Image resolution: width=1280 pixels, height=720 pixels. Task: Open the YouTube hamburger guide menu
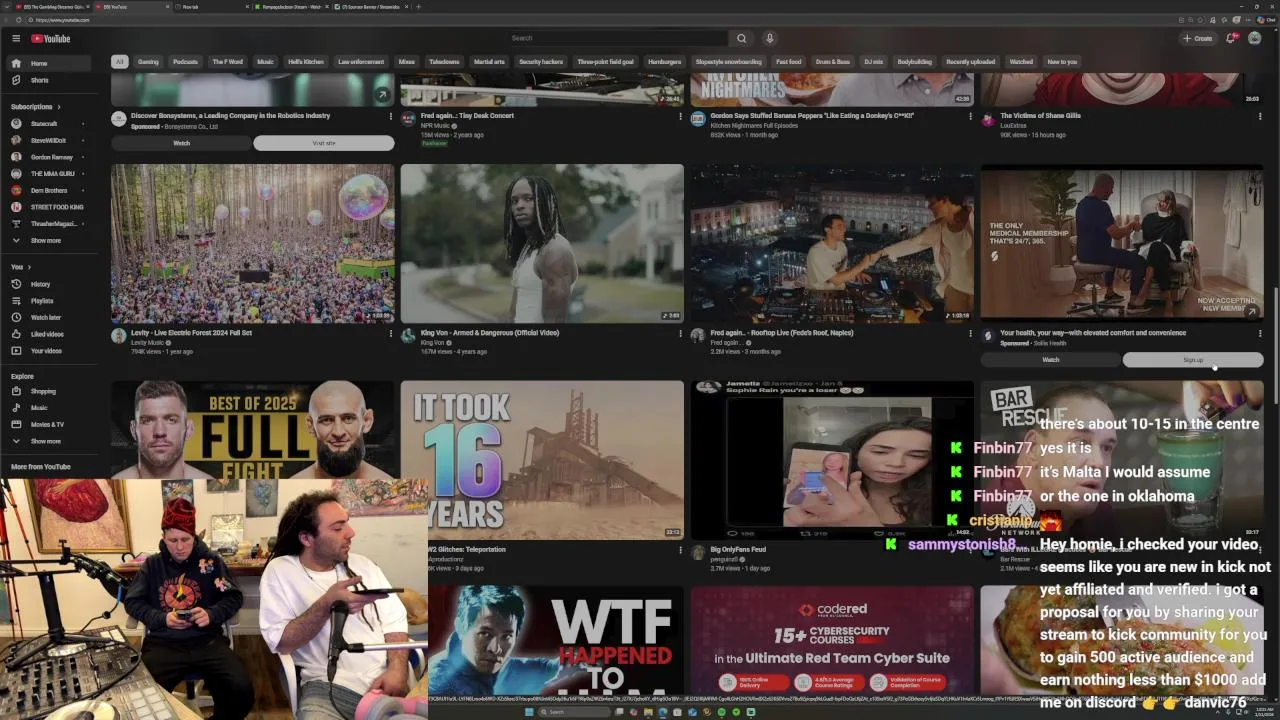tap(16, 38)
